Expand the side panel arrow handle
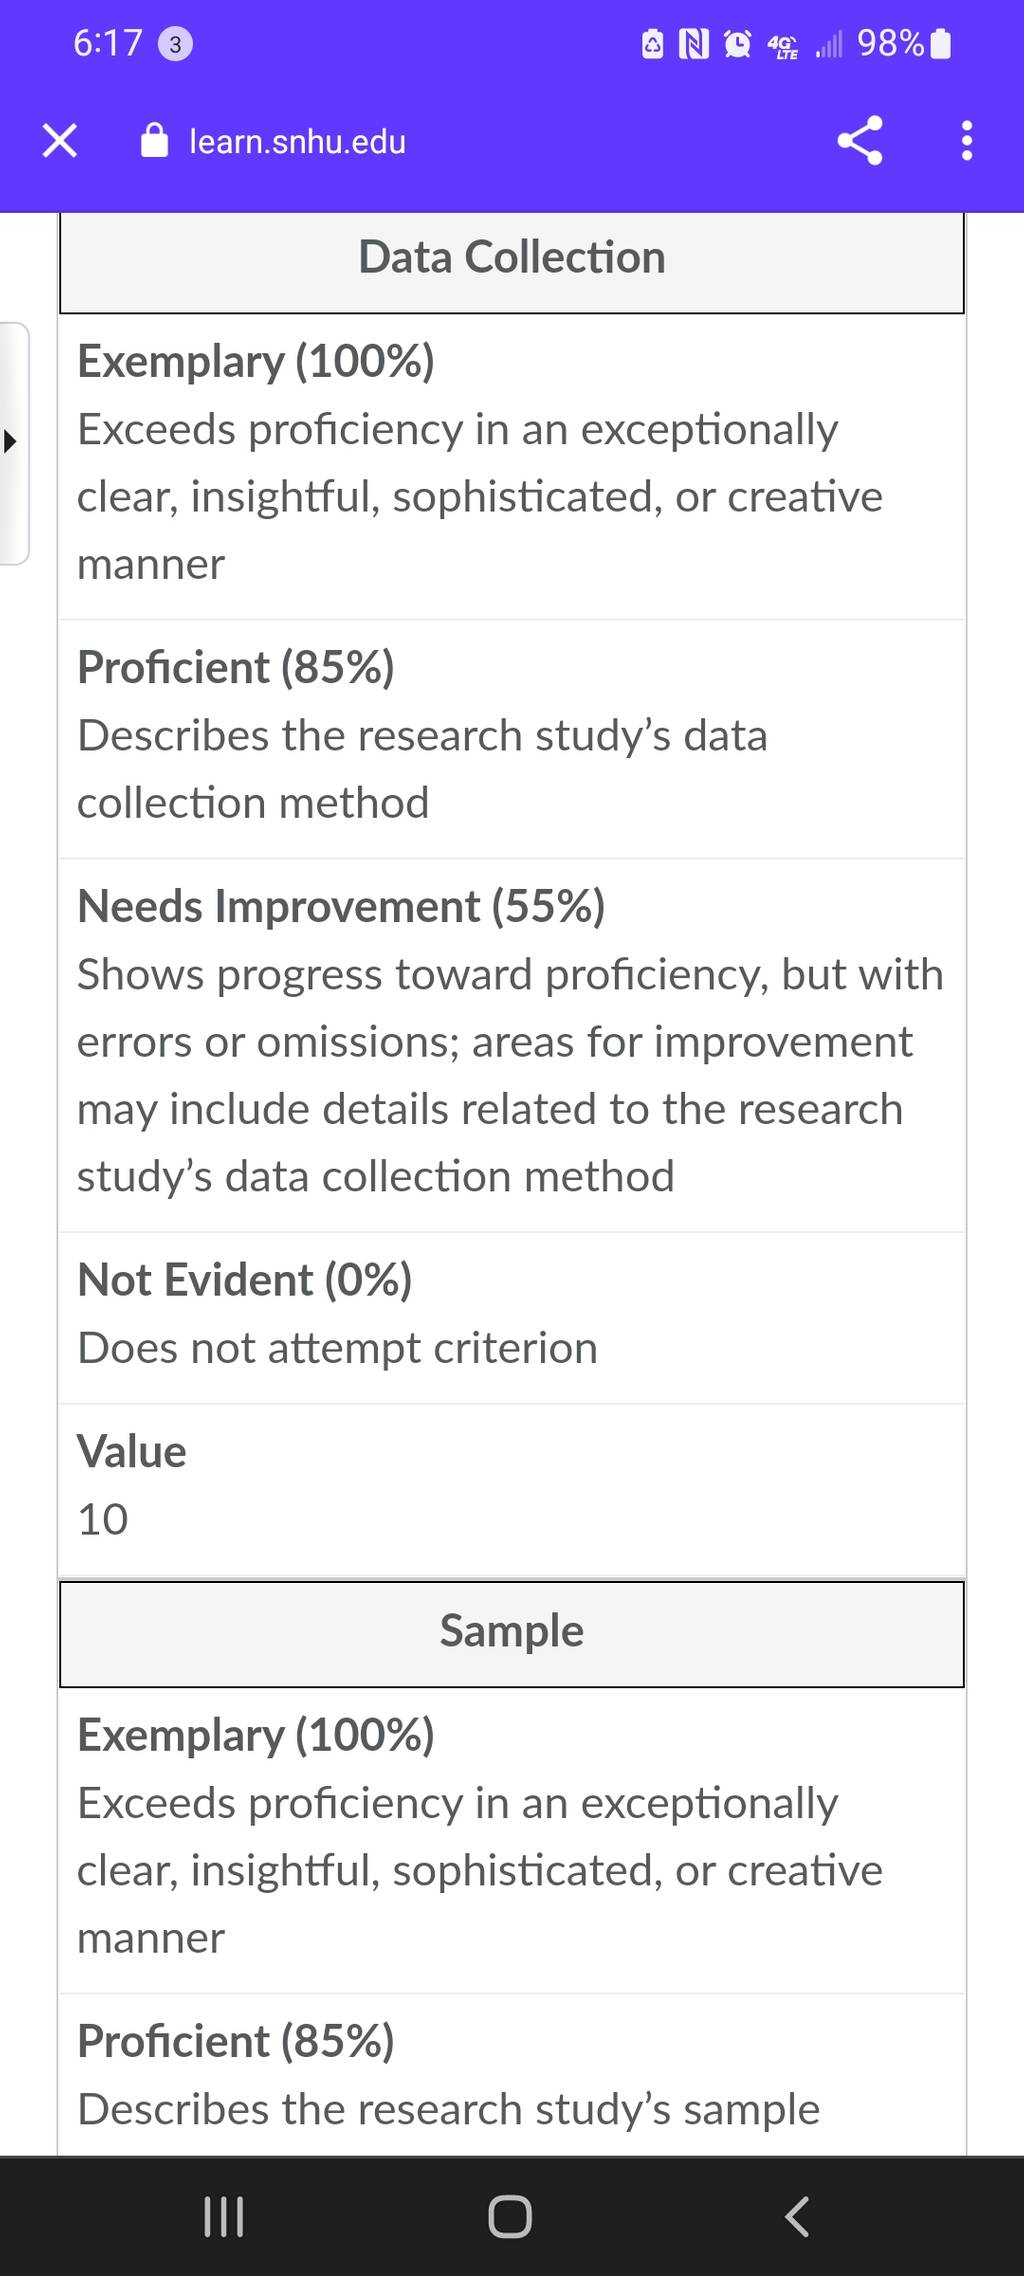1024x2276 pixels. pyautogui.click(x=13, y=443)
